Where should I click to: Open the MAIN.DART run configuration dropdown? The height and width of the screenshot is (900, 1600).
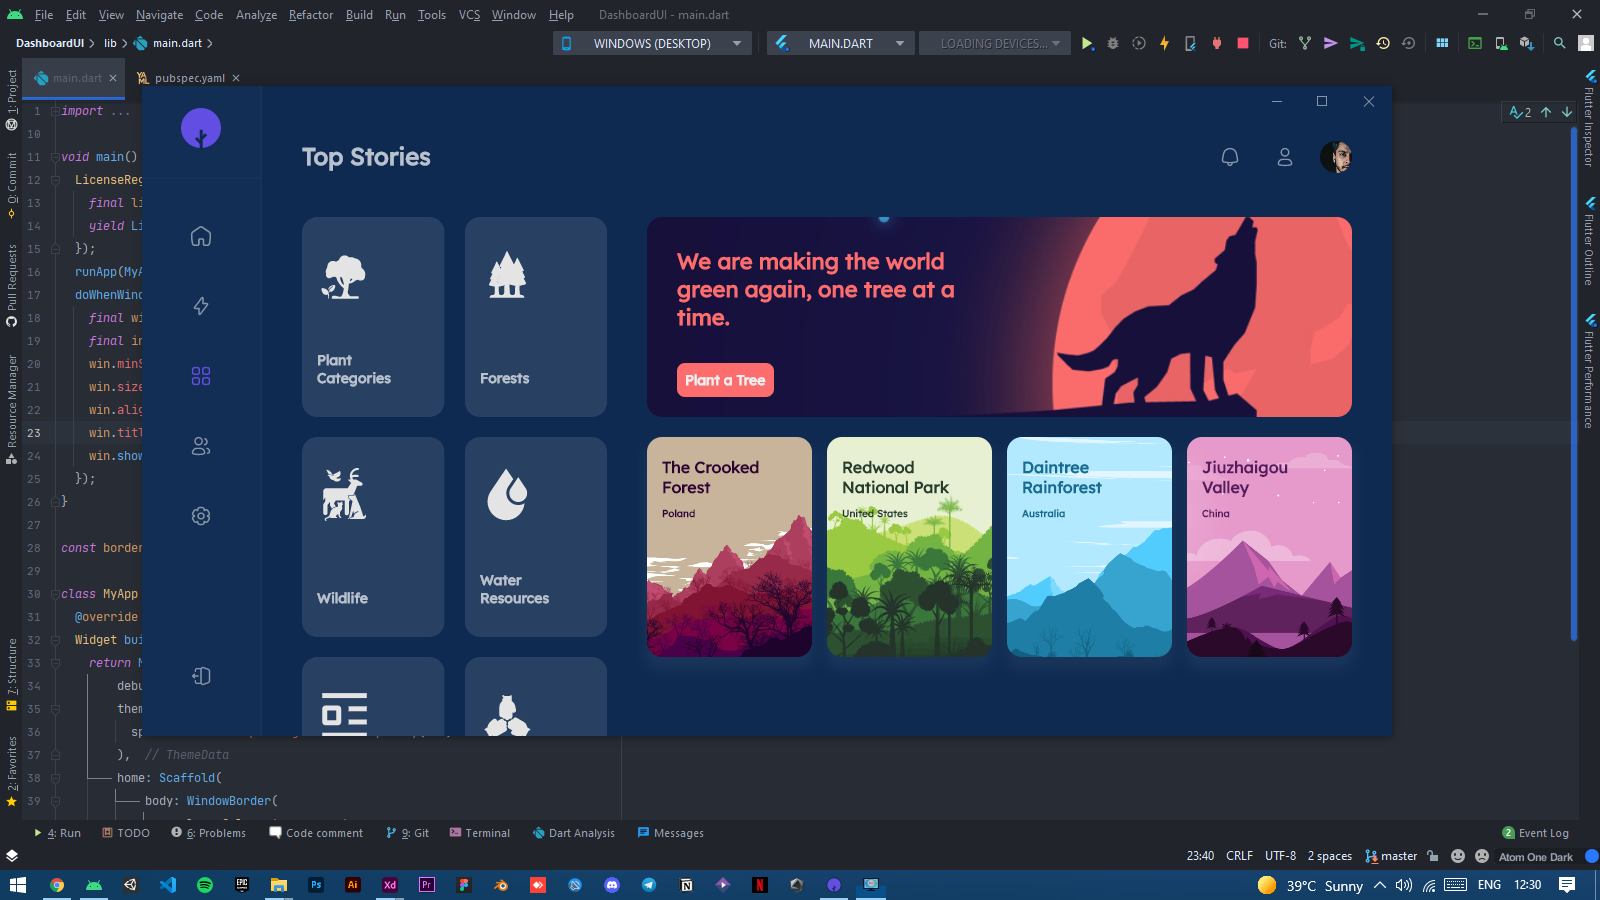840,43
